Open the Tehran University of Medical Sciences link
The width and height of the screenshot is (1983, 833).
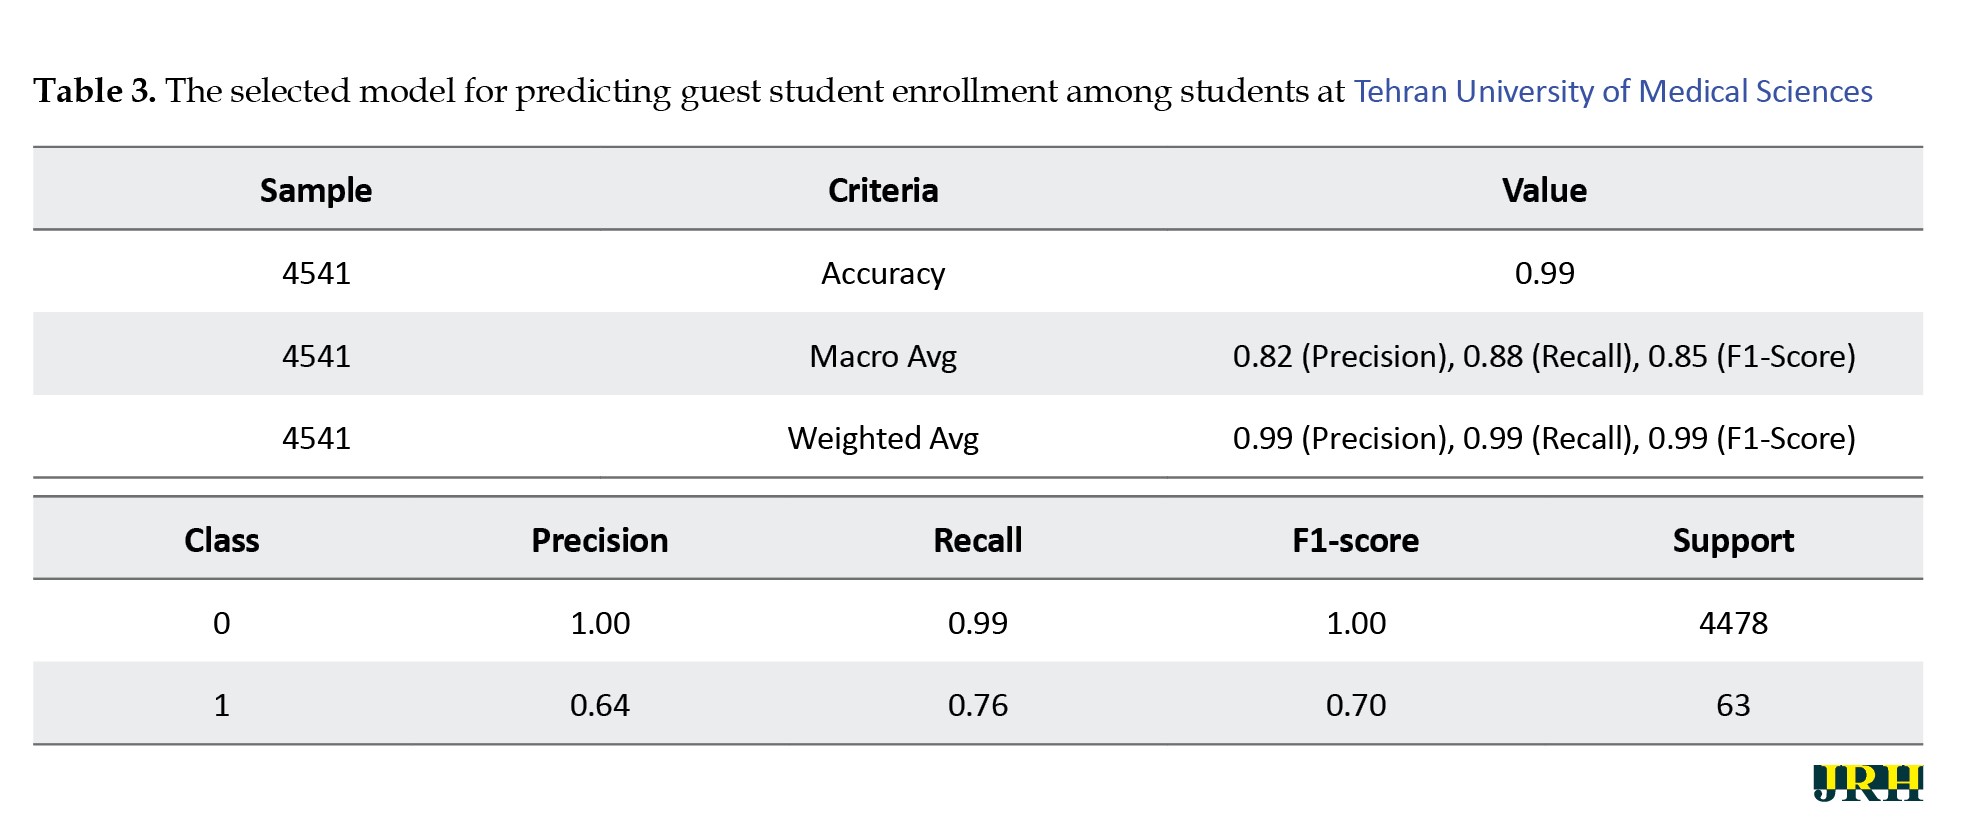pos(1612,91)
